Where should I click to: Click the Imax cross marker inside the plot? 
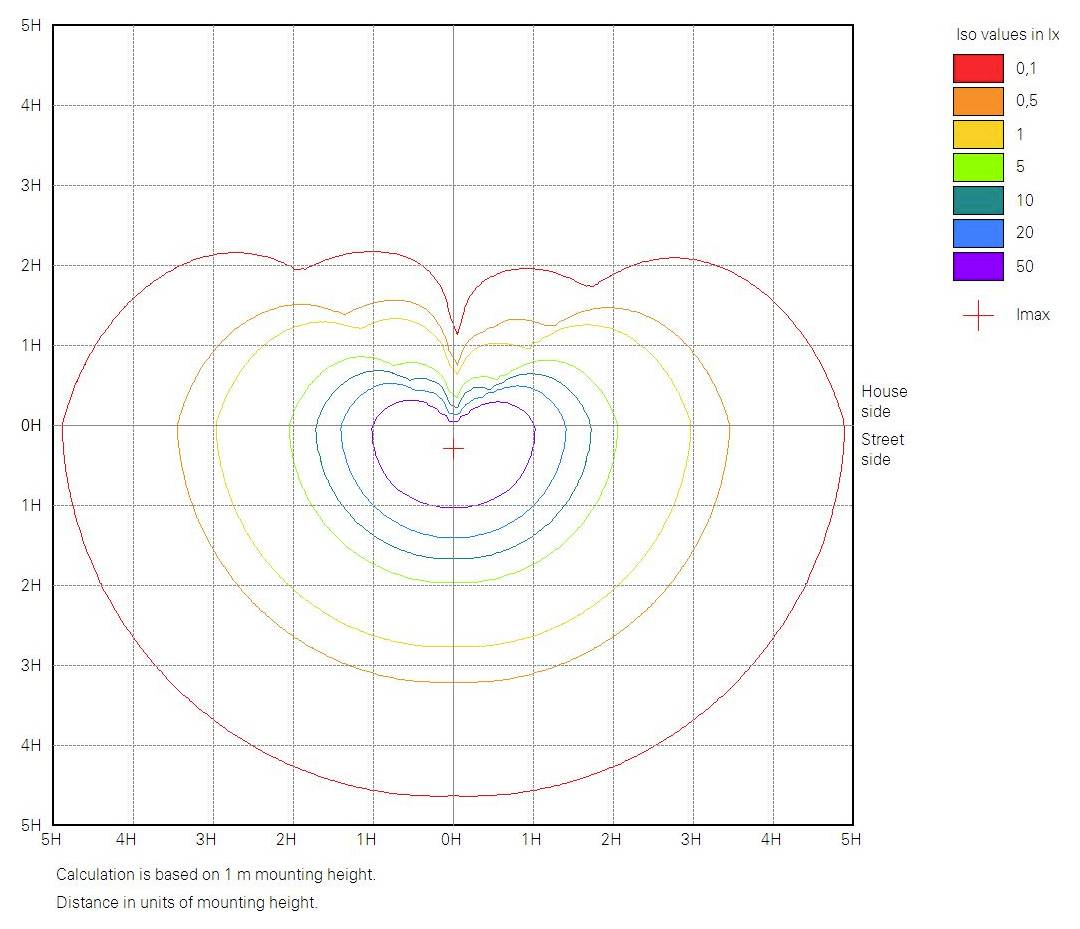(453, 448)
